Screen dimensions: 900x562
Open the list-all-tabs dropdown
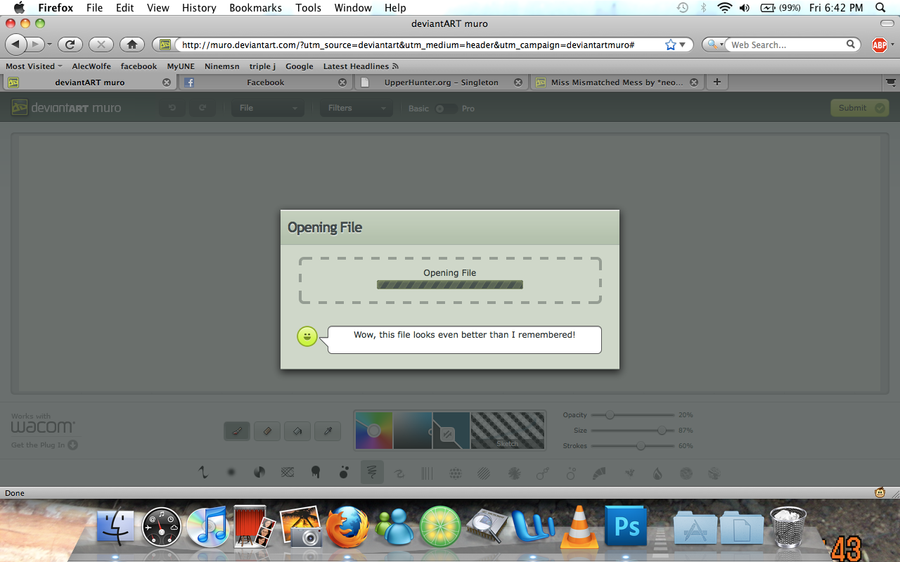[x=890, y=82]
